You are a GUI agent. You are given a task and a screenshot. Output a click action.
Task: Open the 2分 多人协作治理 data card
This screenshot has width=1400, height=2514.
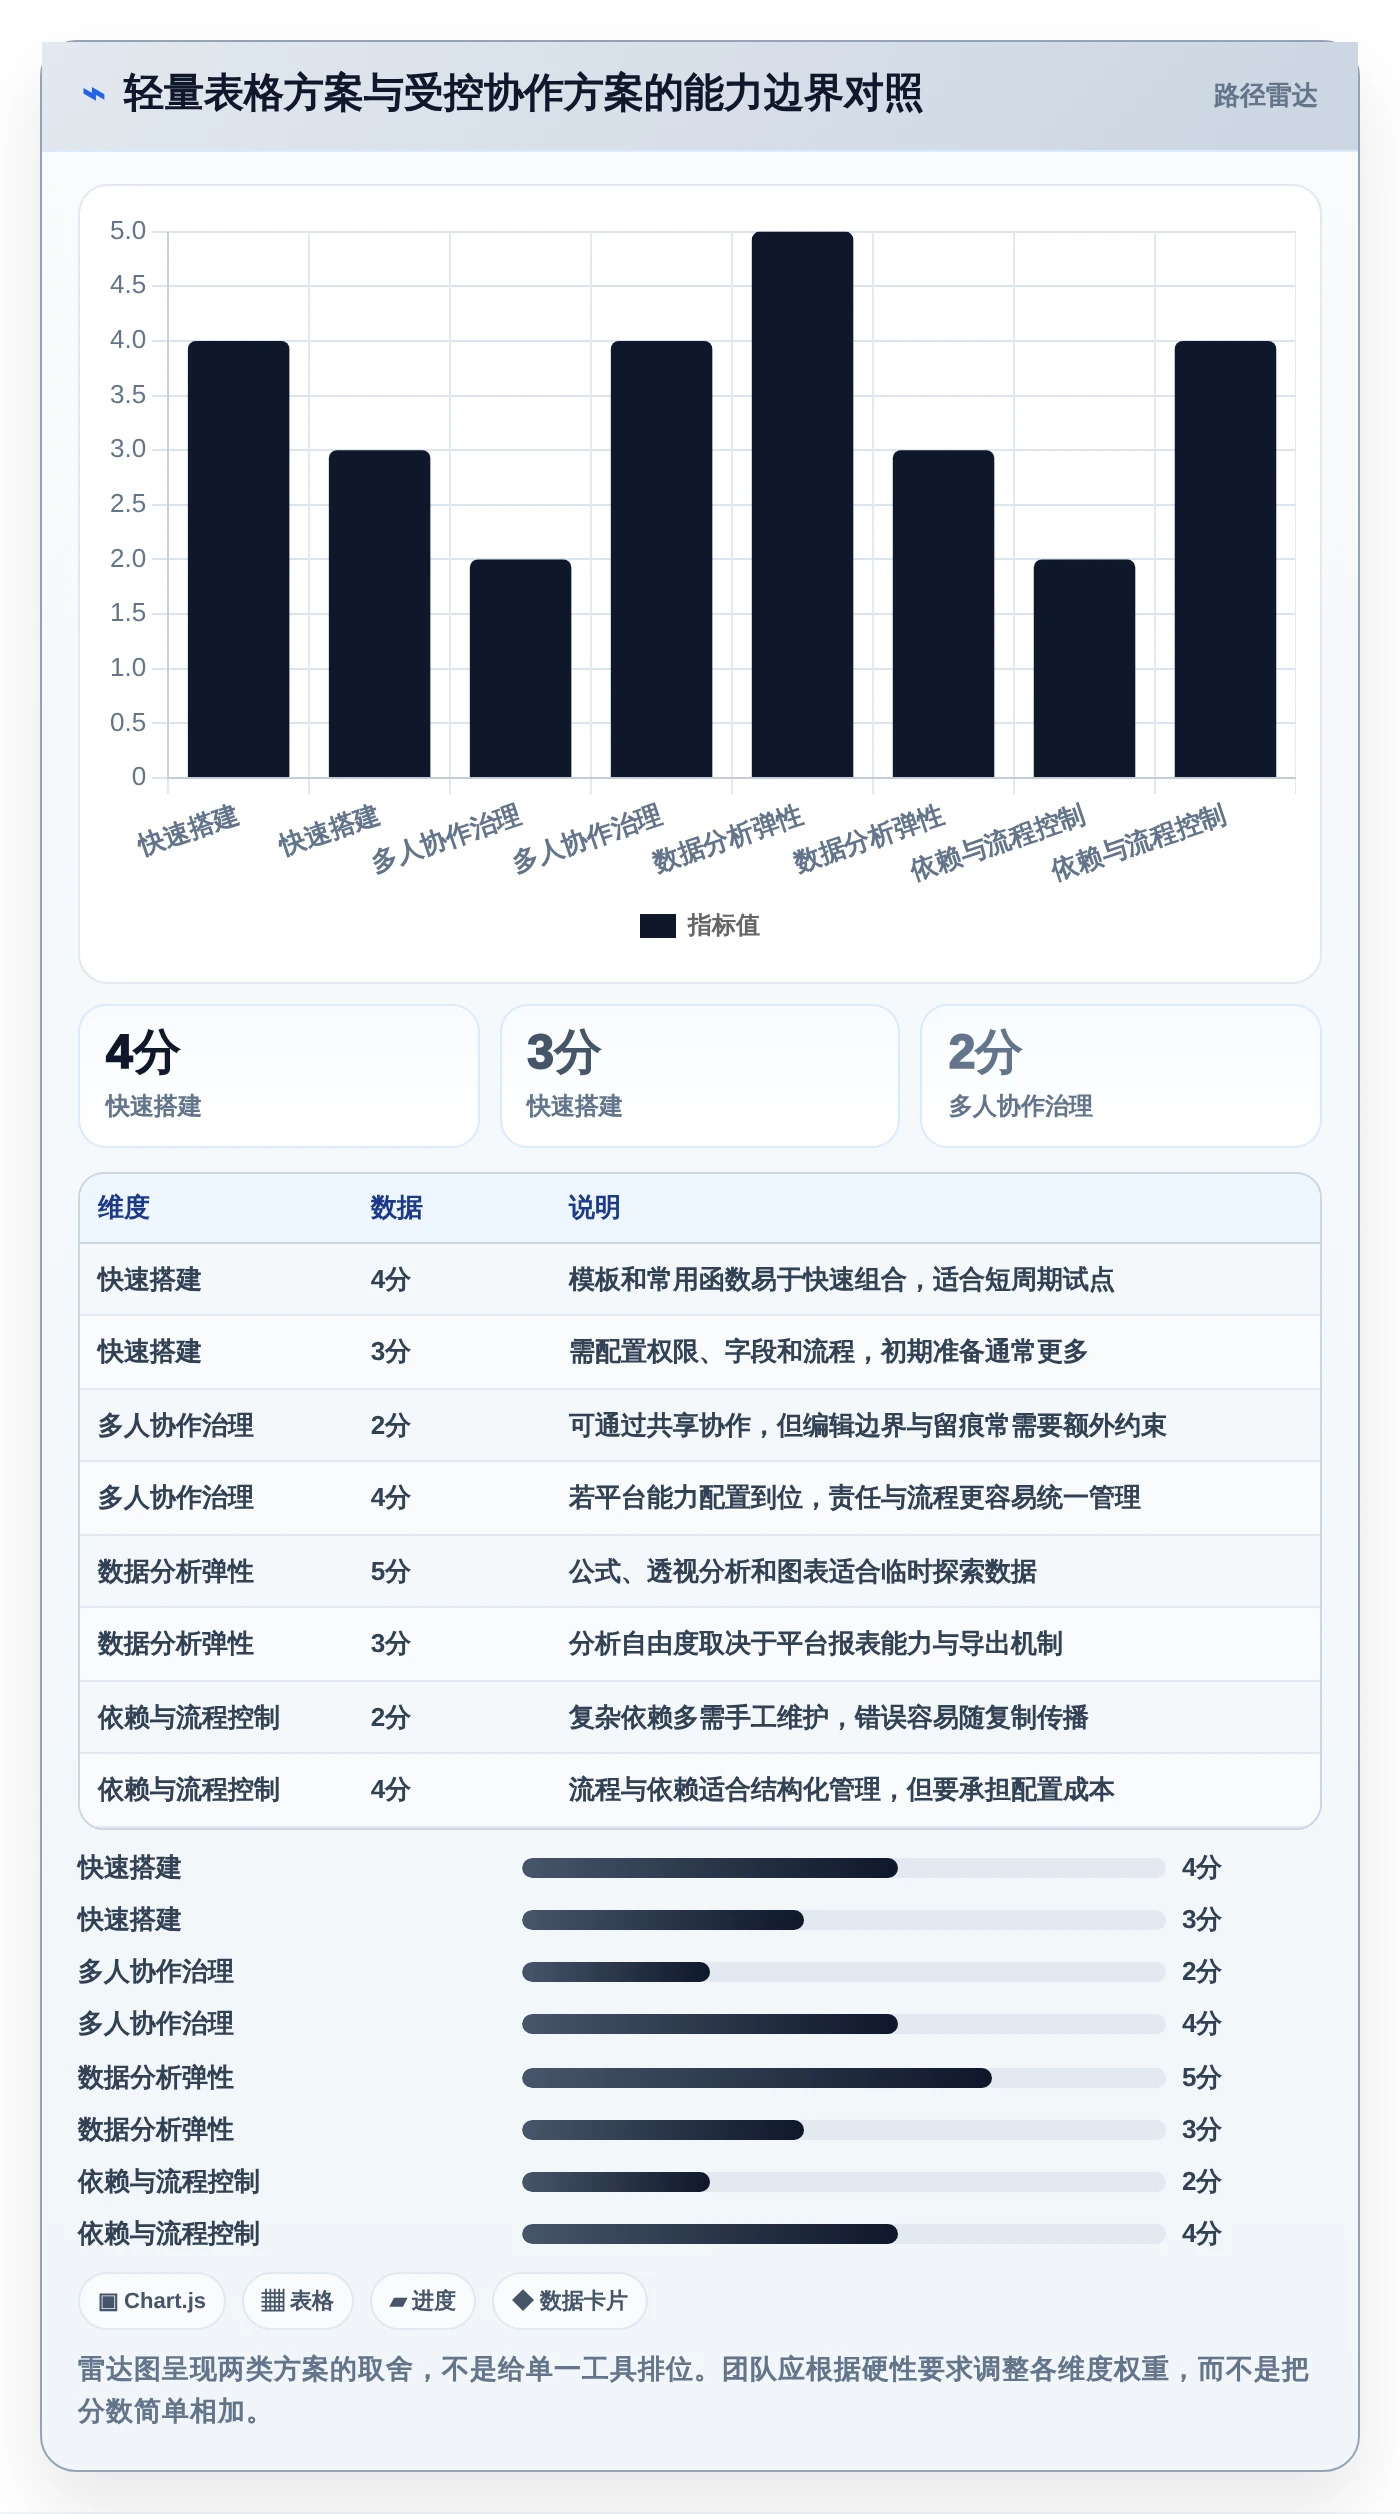(1121, 1076)
